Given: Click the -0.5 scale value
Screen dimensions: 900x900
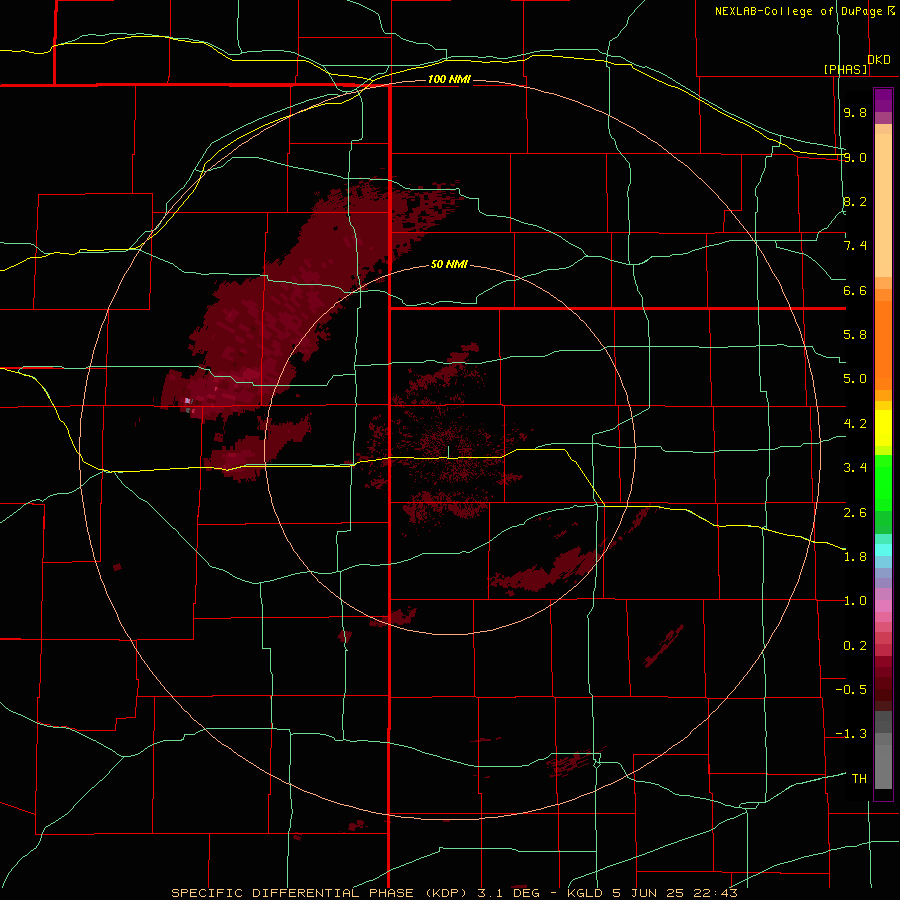Looking at the screenshot, I should (851, 690).
